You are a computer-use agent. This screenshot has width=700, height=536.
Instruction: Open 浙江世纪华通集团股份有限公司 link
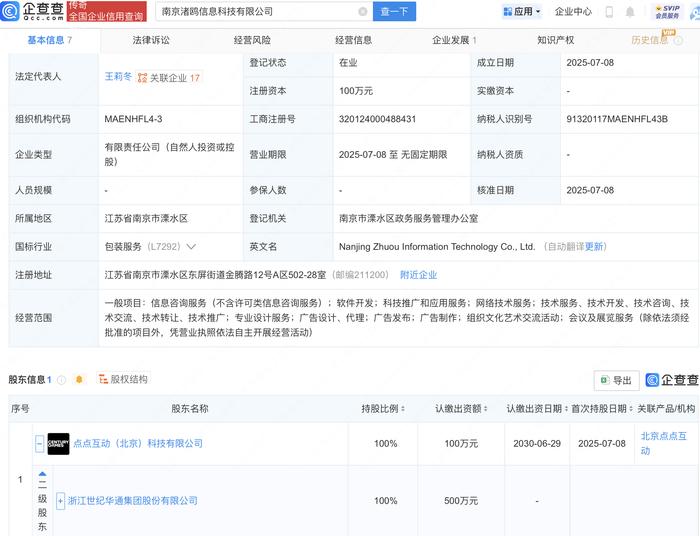coord(133,501)
